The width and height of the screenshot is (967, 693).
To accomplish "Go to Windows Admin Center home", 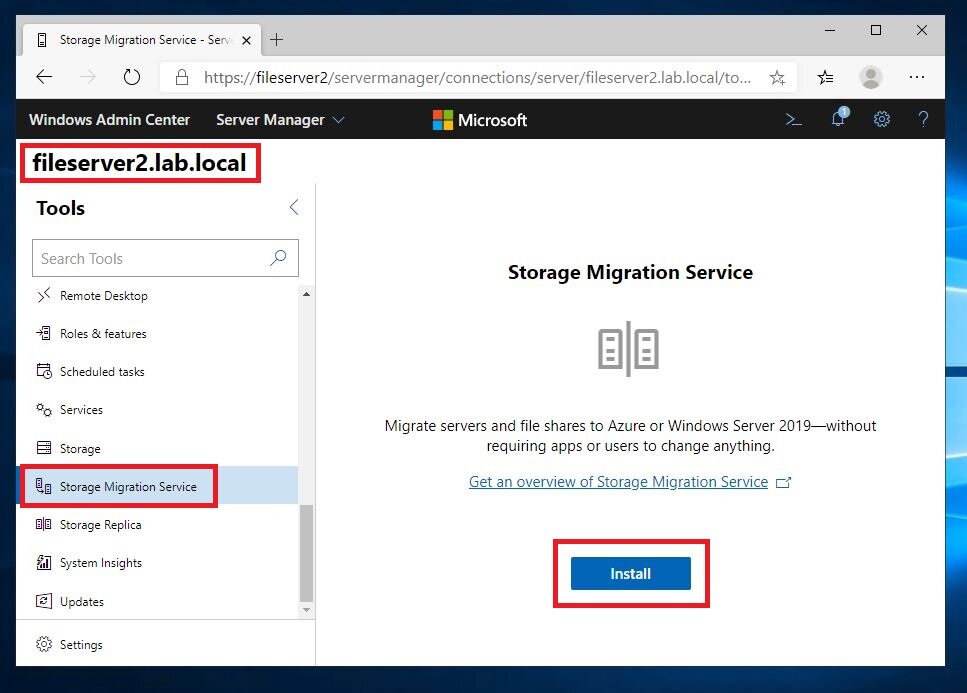I will click(109, 120).
